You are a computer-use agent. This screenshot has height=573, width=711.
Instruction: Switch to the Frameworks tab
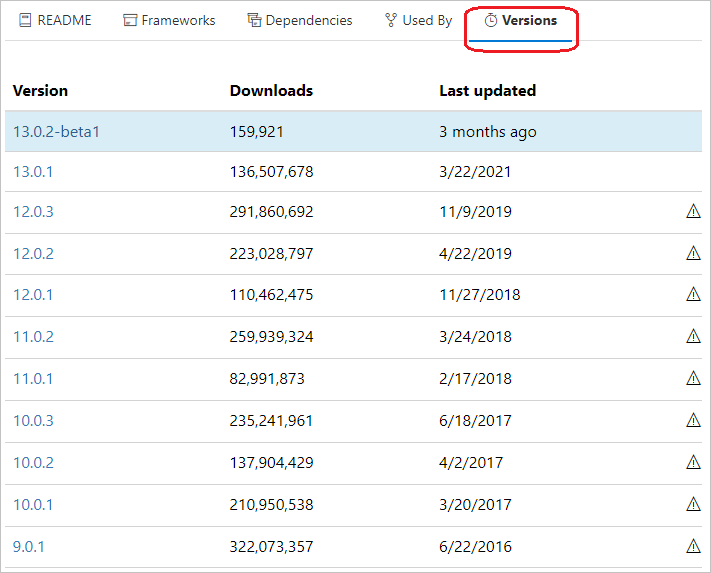pos(169,20)
